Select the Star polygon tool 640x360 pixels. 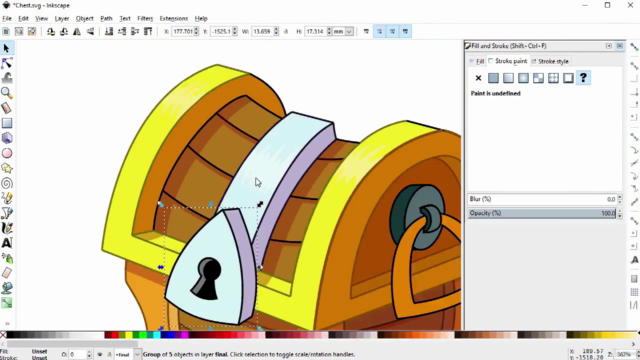[x=7, y=168]
